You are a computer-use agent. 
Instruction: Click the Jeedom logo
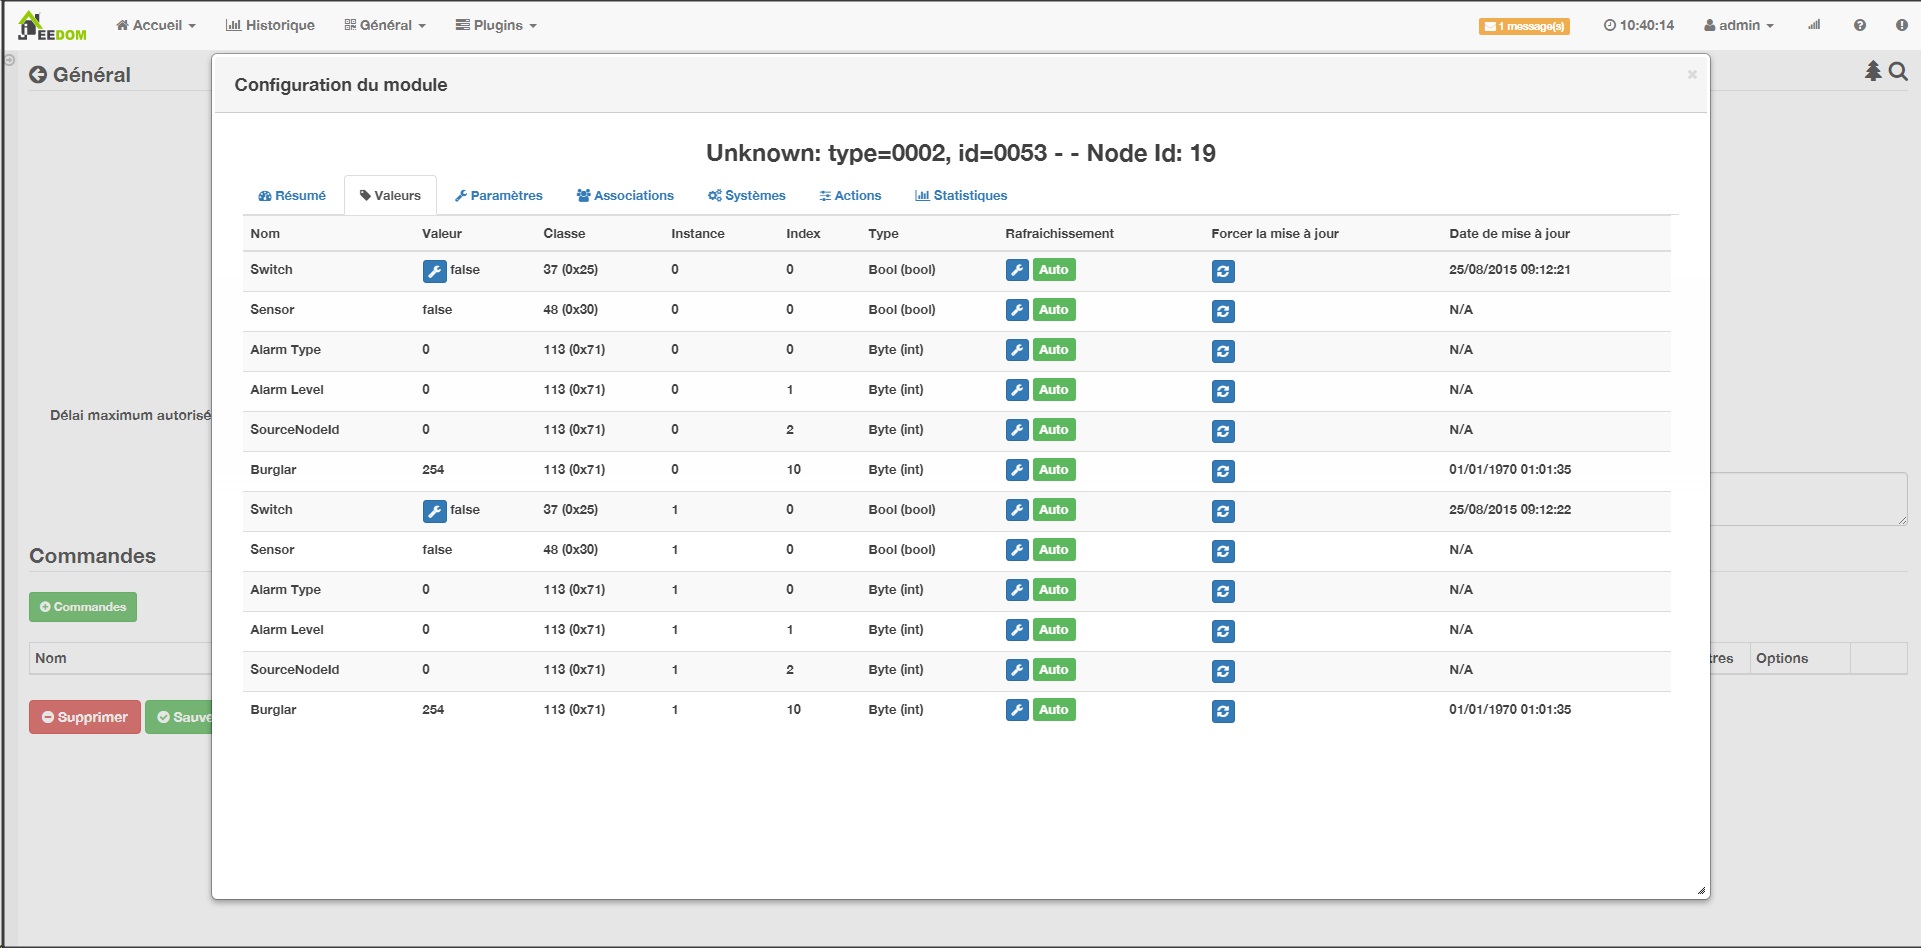(x=52, y=26)
